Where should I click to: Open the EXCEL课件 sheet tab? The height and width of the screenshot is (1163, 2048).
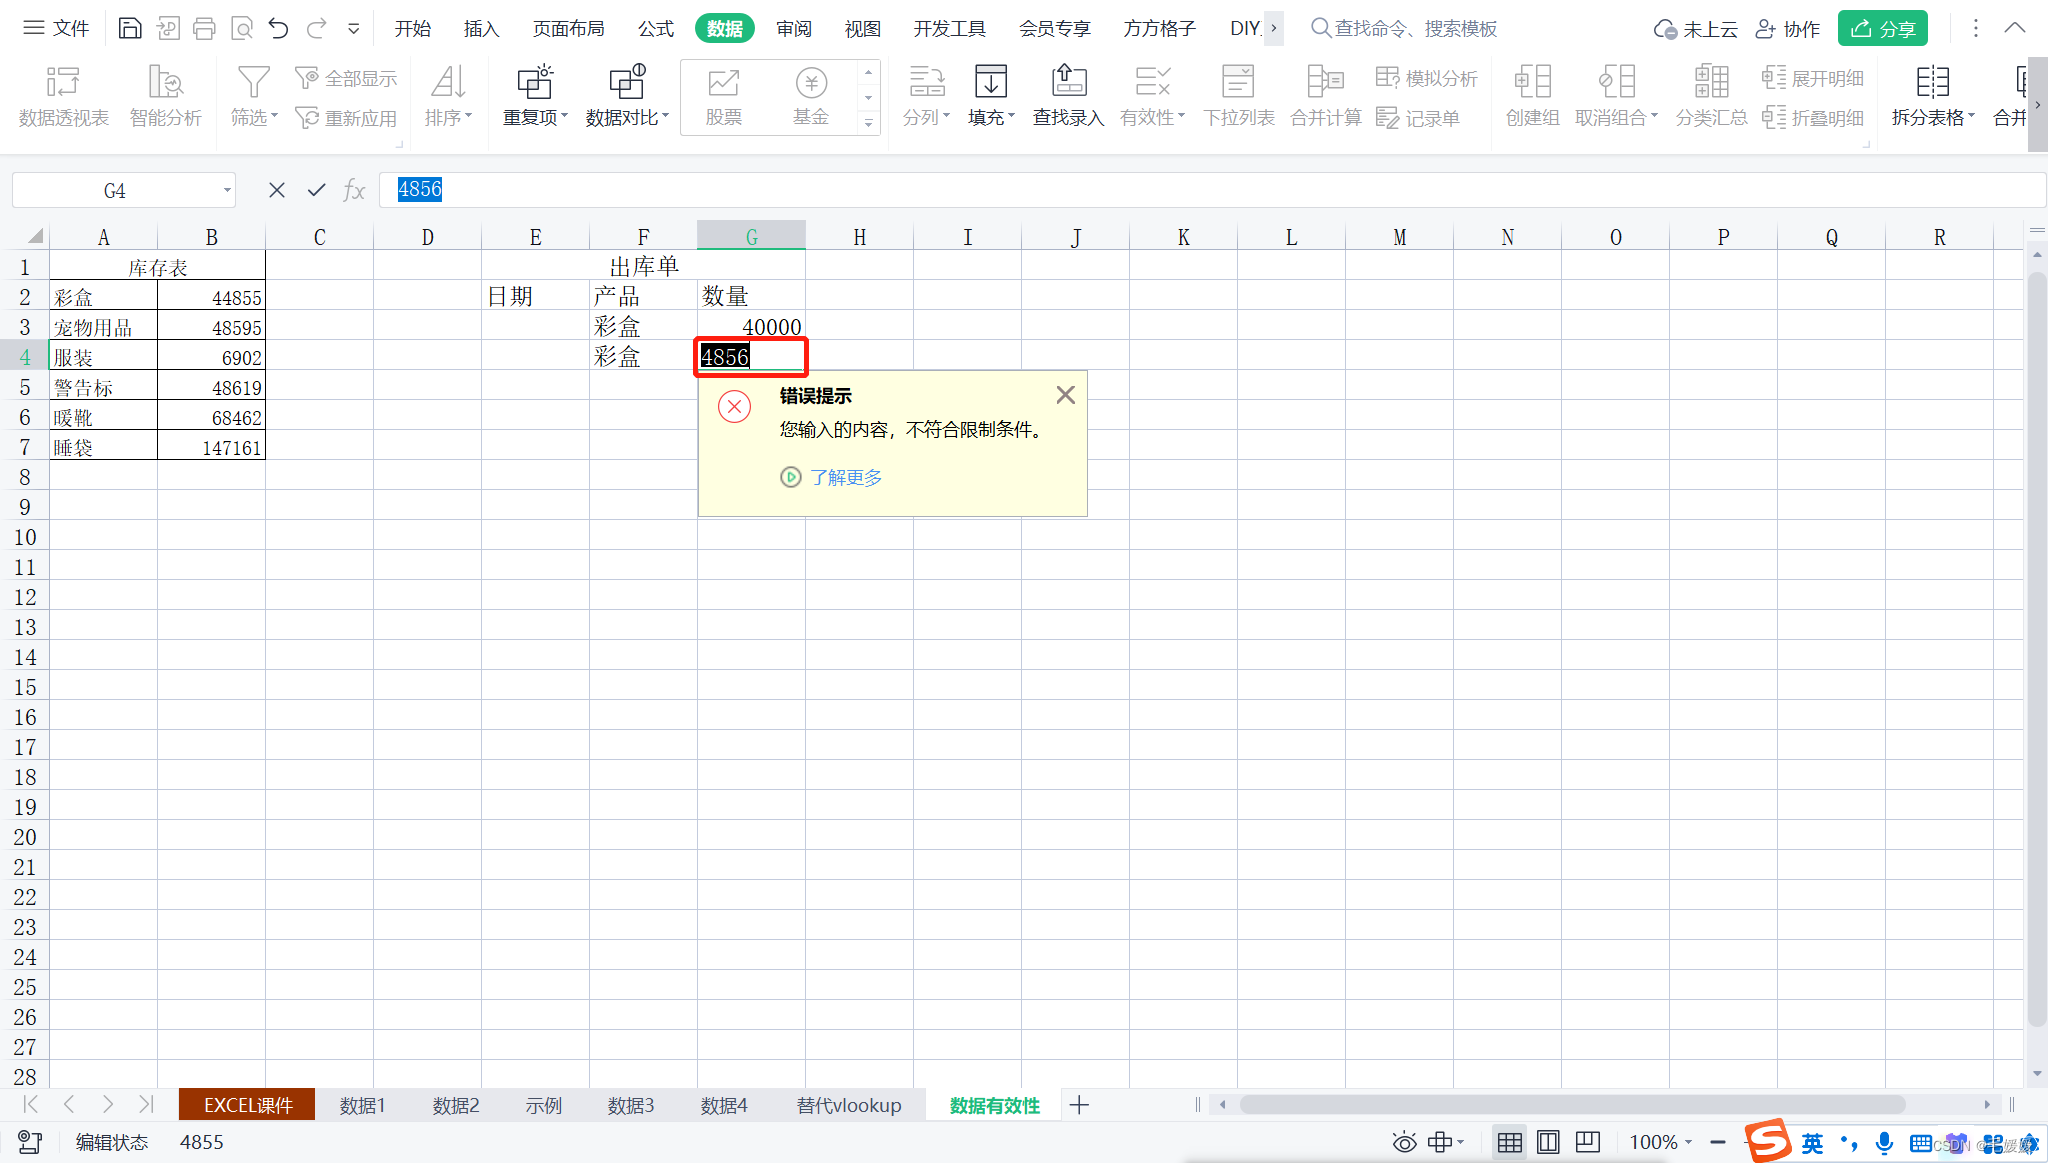[248, 1105]
